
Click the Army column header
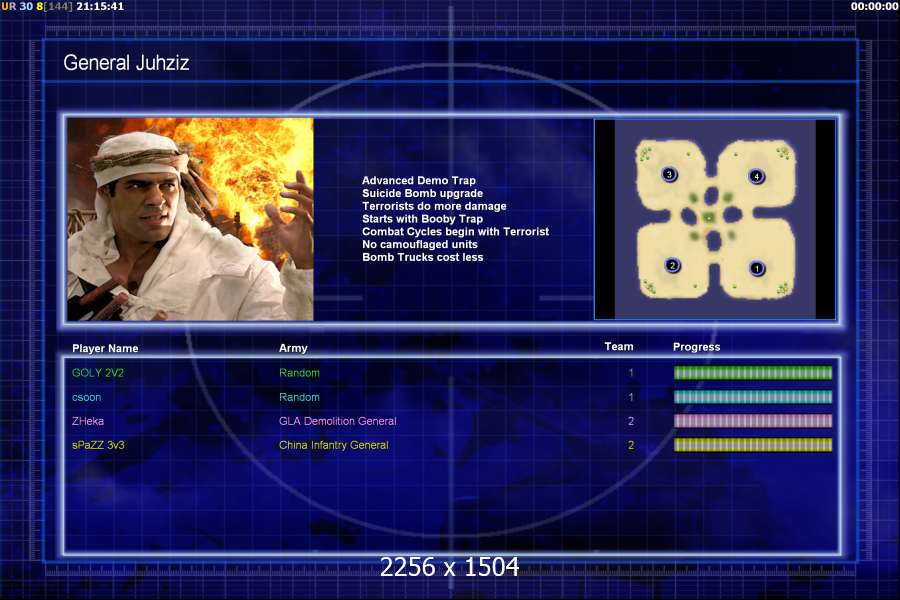click(293, 349)
